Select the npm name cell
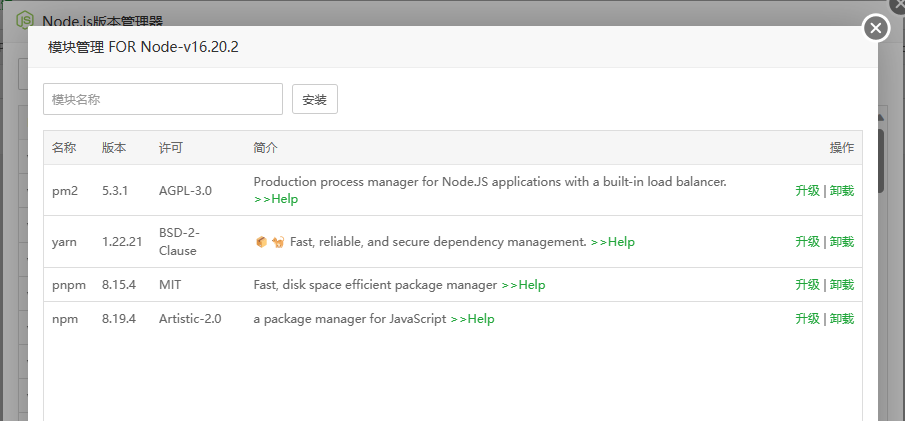Image resolution: width=905 pixels, height=421 pixels. [65, 319]
